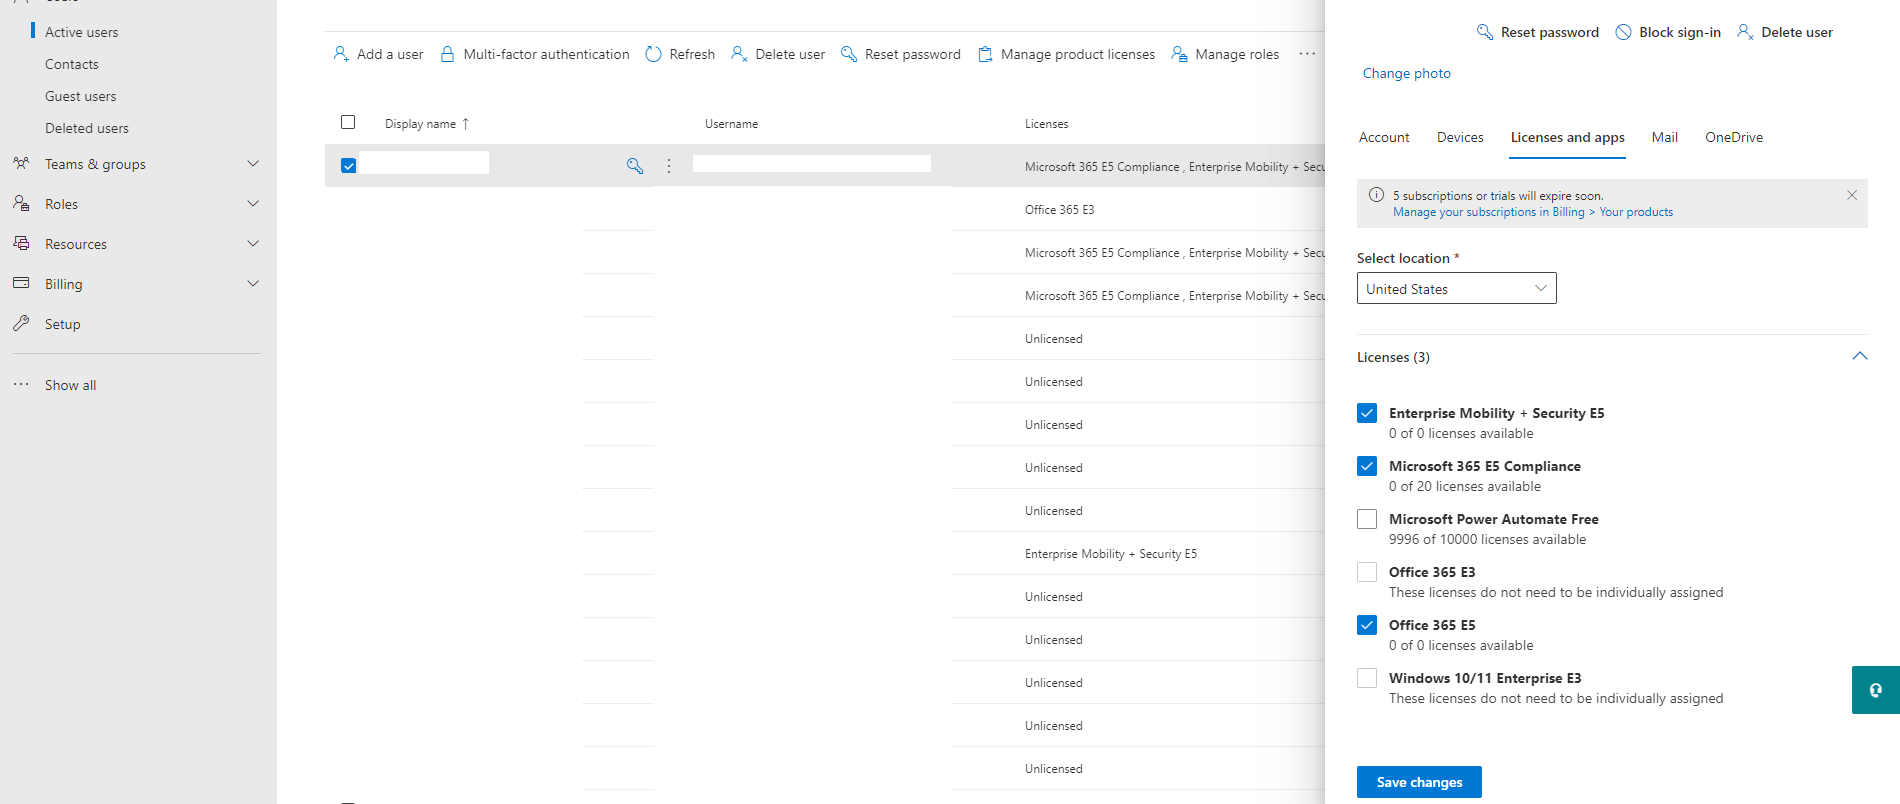Uncheck Enterprise Mobility + Security E5 license
This screenshot has height=804, width=1900.
point(1367,413)
